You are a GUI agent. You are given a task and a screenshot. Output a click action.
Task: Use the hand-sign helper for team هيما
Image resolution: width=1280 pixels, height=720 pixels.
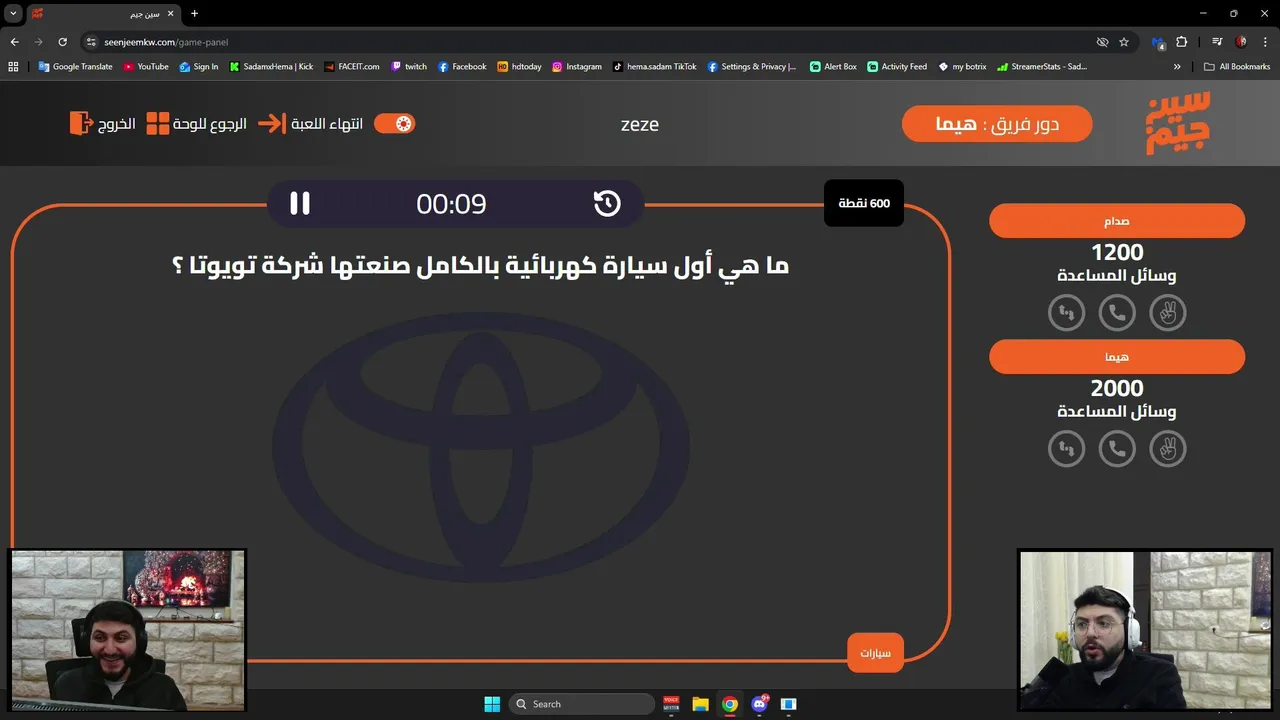click(x=1167, y=449)
